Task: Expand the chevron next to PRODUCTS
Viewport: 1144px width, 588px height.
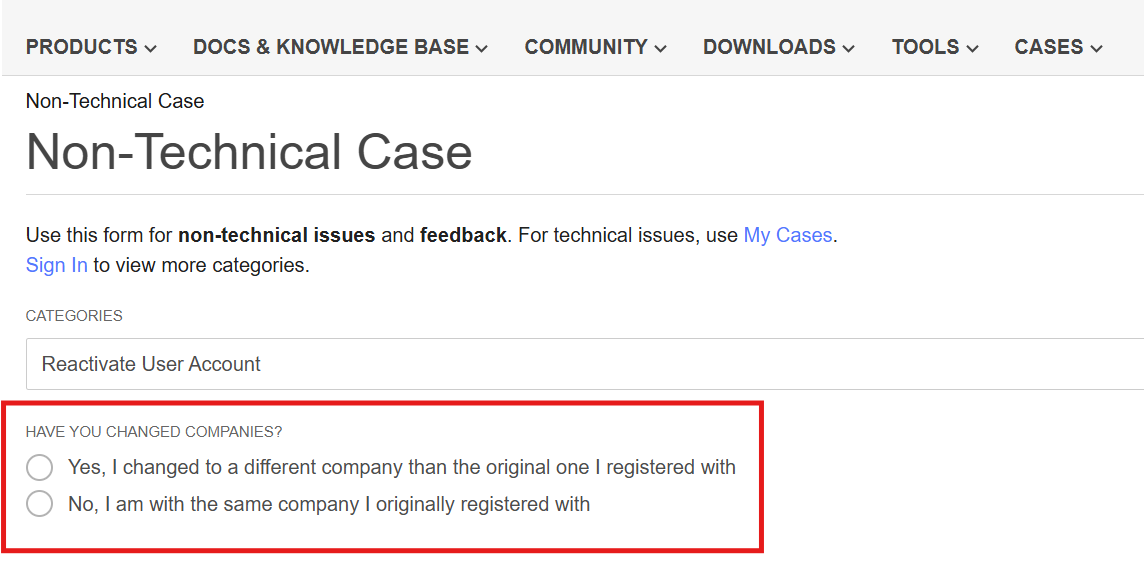Action: [151, 47]
